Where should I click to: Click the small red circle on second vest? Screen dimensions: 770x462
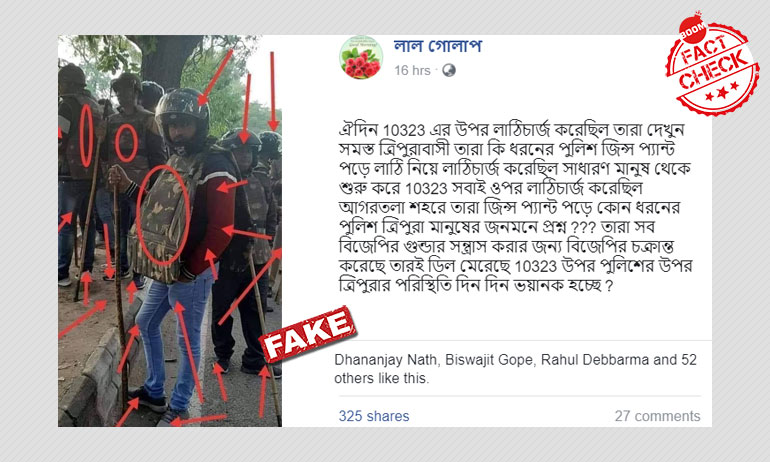(126, 143)
